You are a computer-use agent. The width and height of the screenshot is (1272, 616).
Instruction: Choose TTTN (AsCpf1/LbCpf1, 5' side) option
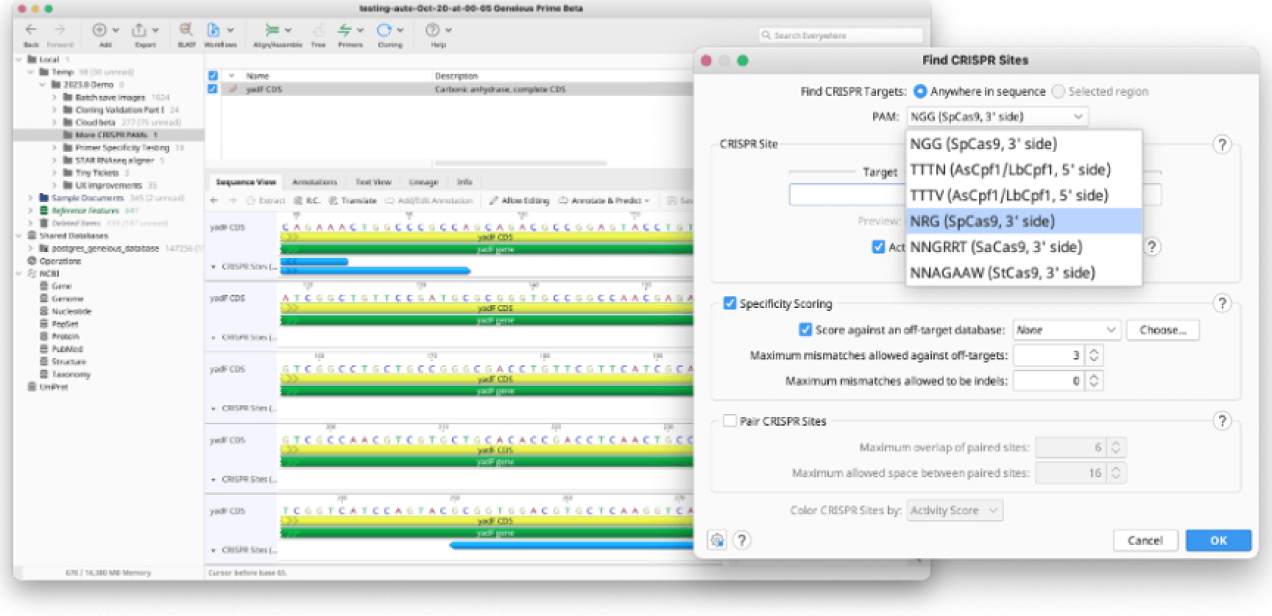click(x=1023, y=169)
